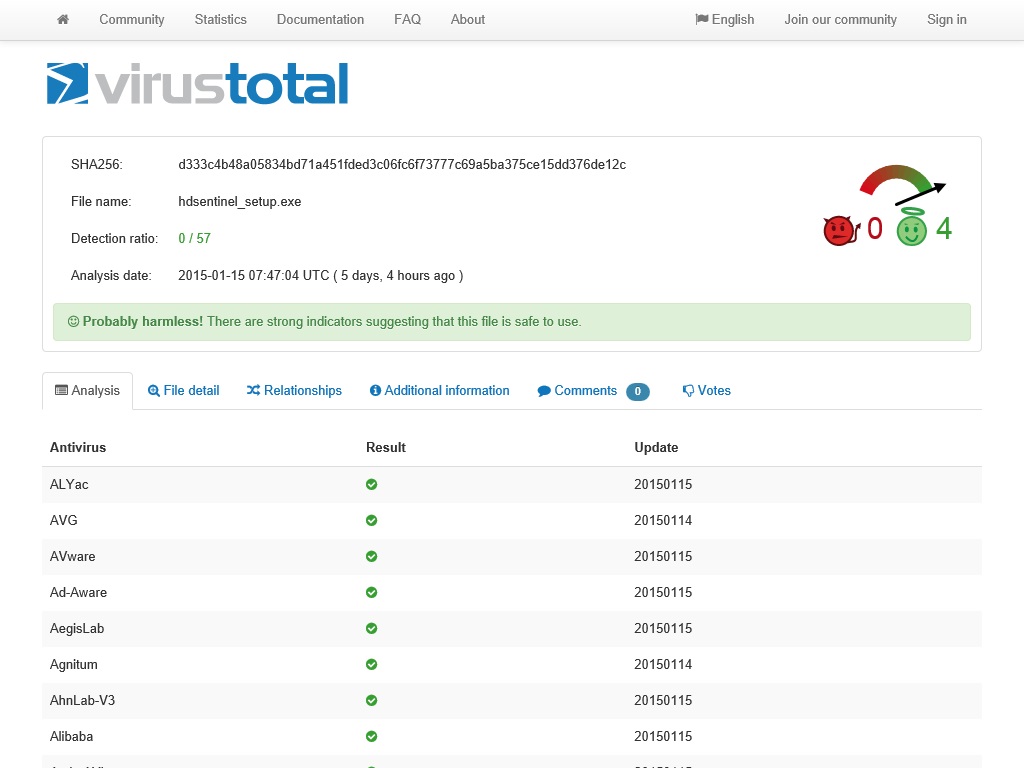Click the green check icon for AhnLab-V3

click(372, 700)
